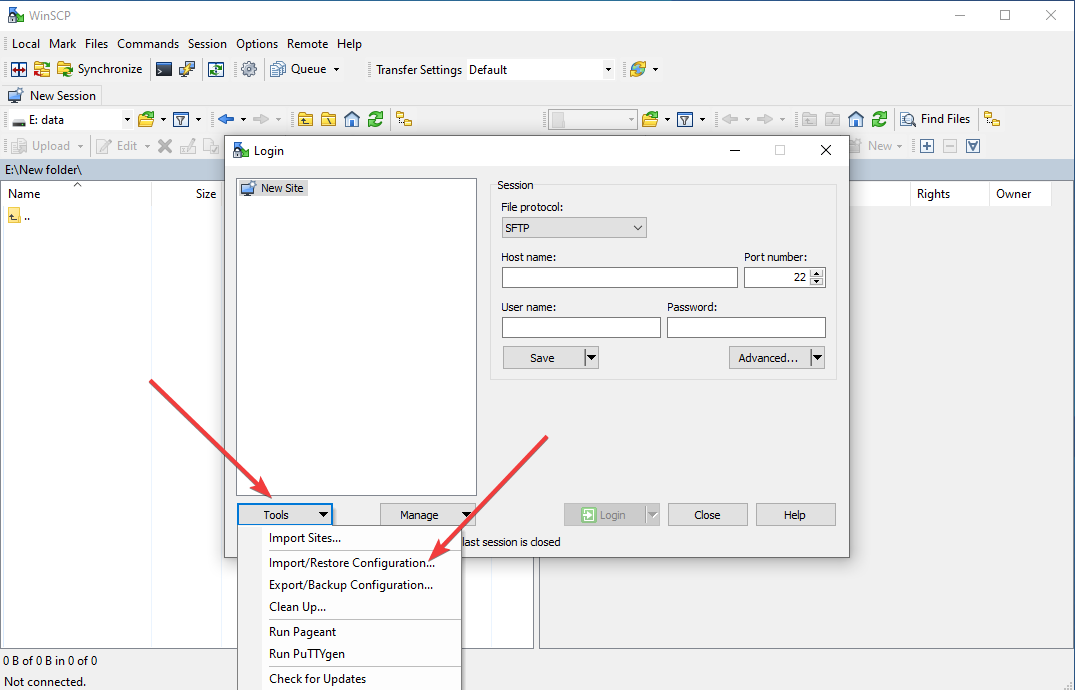The width and height of the screenshot is (1075, 690).
Task: Click the Synchronize toolbar button
Action: 99,69
